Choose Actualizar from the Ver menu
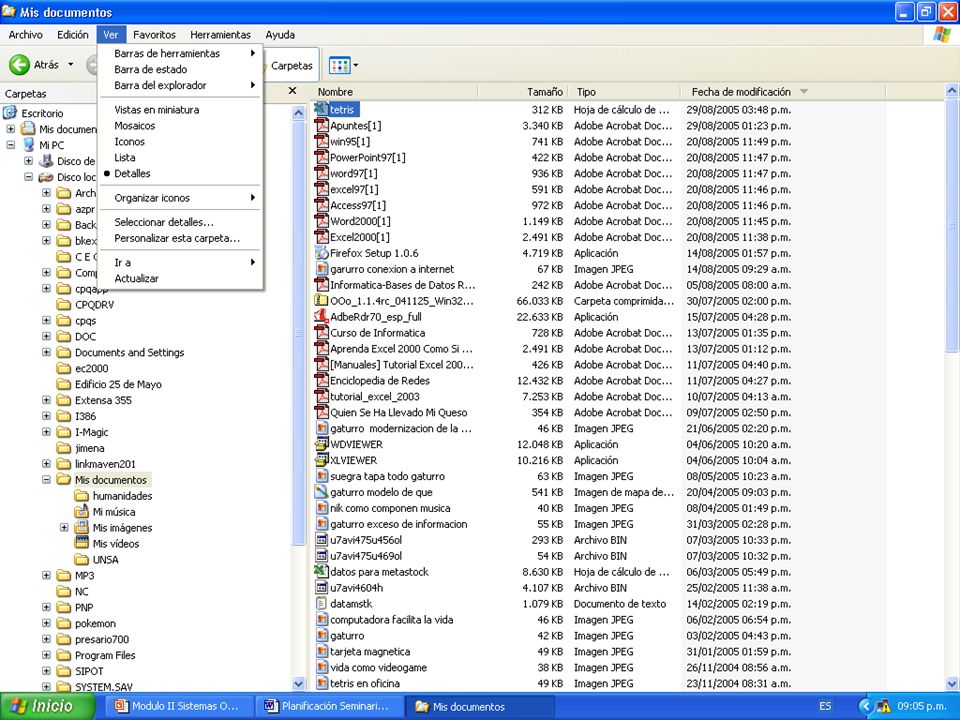960x720 pixels. (x=181, y=279)
